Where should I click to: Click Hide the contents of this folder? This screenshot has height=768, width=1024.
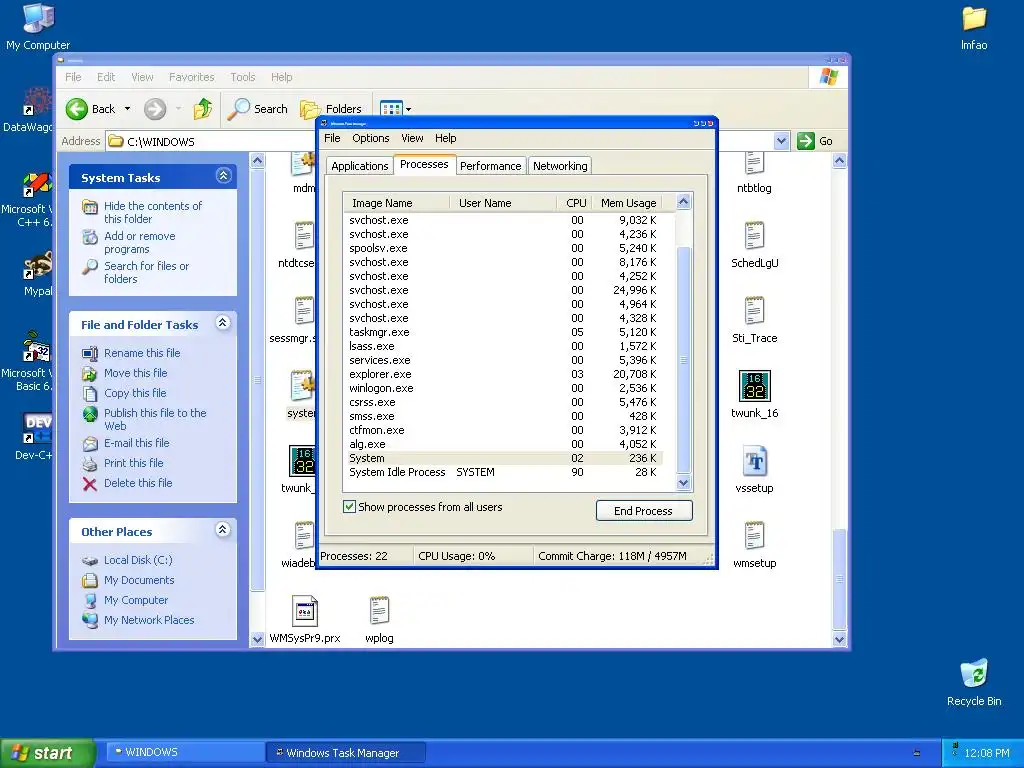point(153,212)
